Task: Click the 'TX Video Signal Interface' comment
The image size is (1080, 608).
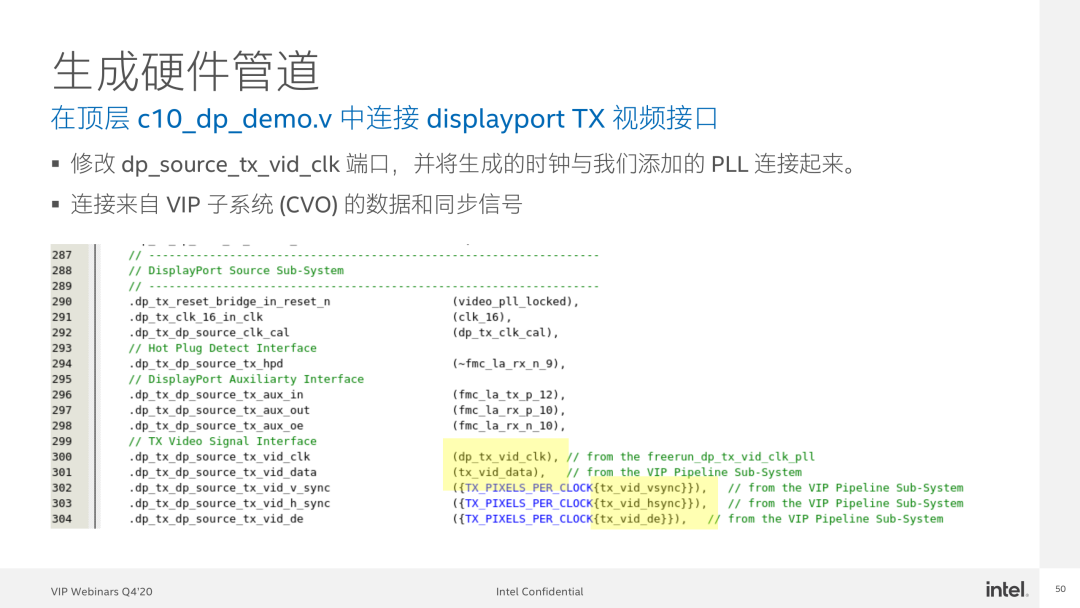Action: pos(222,441)
